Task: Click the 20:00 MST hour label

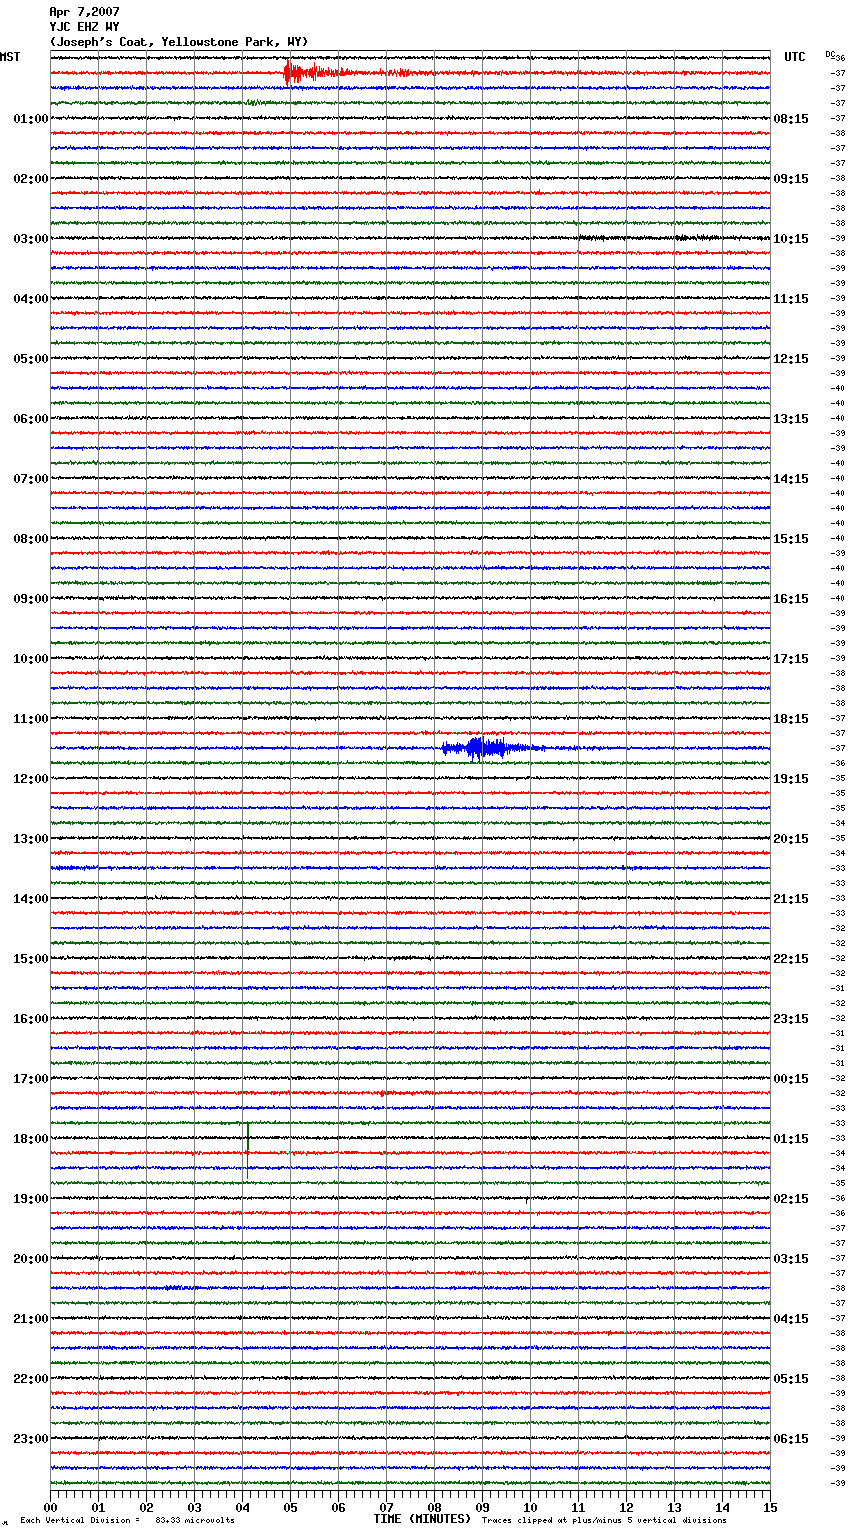Action: click(x=31, y=1259)
